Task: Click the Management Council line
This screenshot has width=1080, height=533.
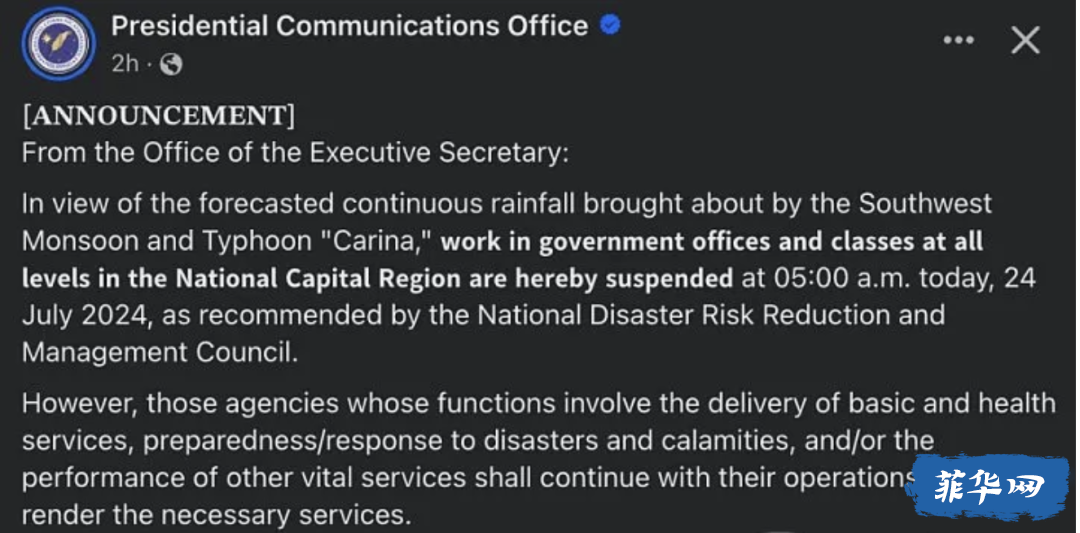Action: pyautogui.click(x=160, y=352)
